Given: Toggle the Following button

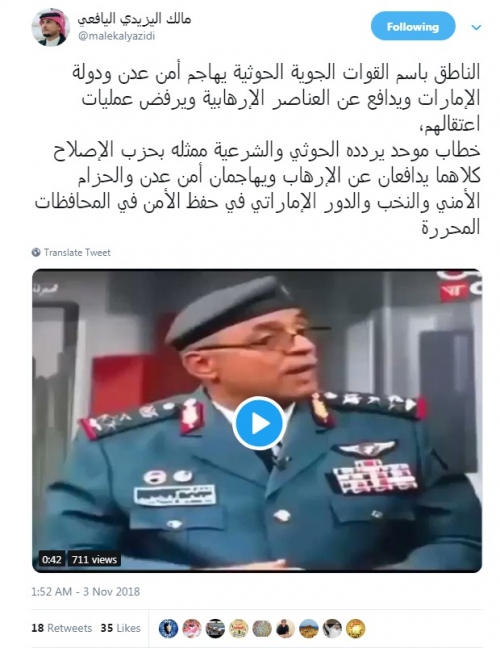Looking at the screenshot, I should pyautogui.click(x=412, y=27).
